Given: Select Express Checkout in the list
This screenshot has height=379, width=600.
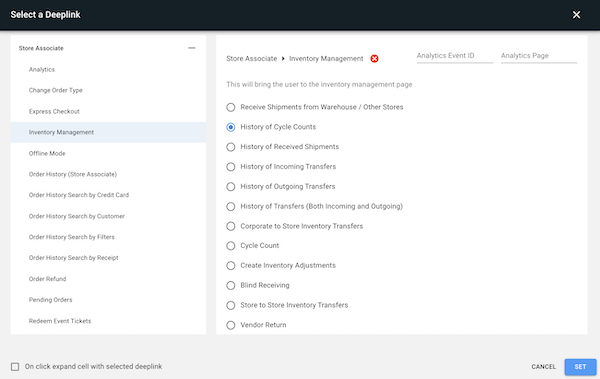Looking at the screenshot, I should coord(108,111).
